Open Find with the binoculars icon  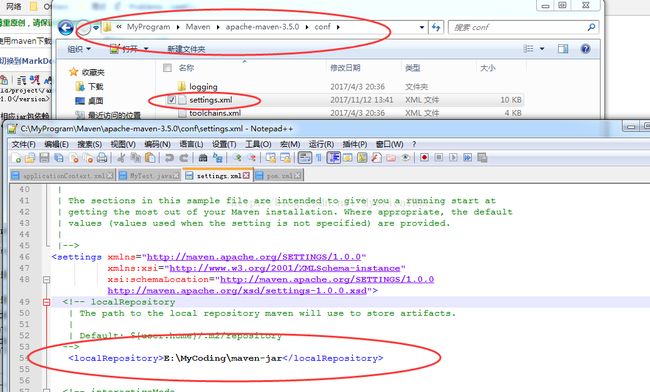click(x=203, y=158)
